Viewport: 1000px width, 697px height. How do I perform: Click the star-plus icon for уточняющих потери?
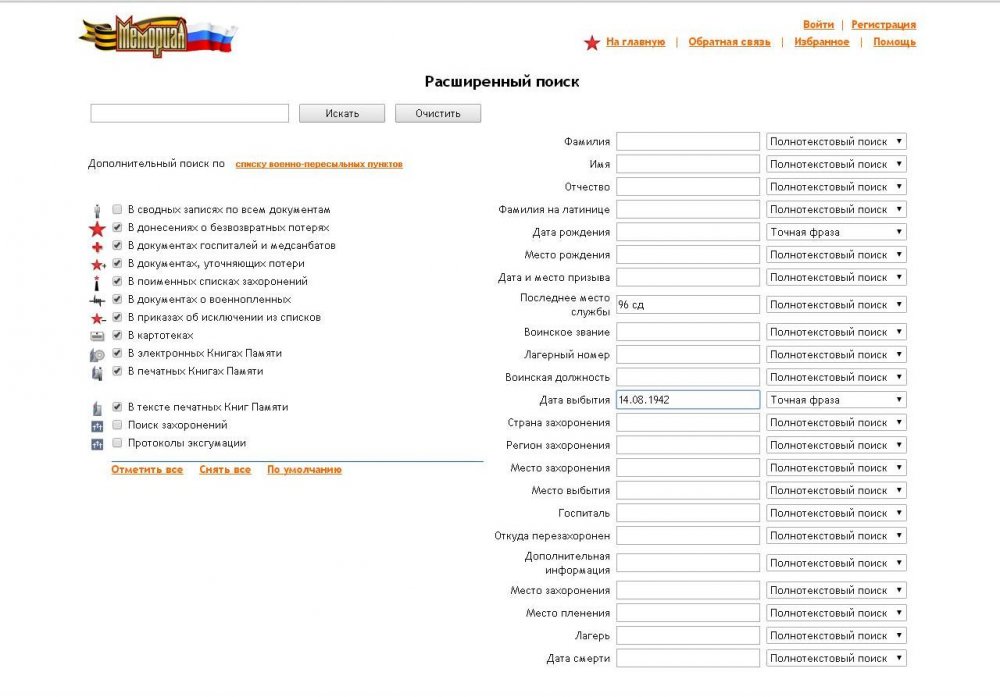pos(98,264)
